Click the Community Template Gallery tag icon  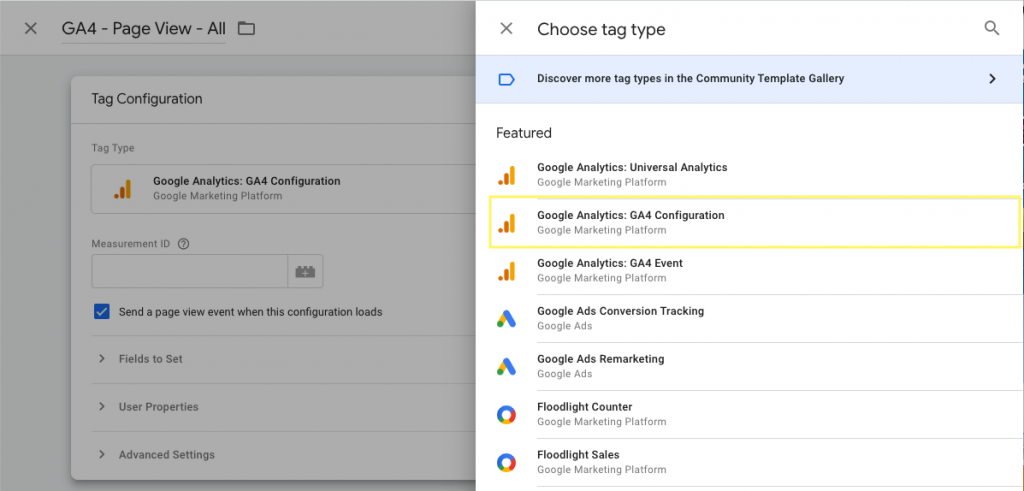pos(507,79)
